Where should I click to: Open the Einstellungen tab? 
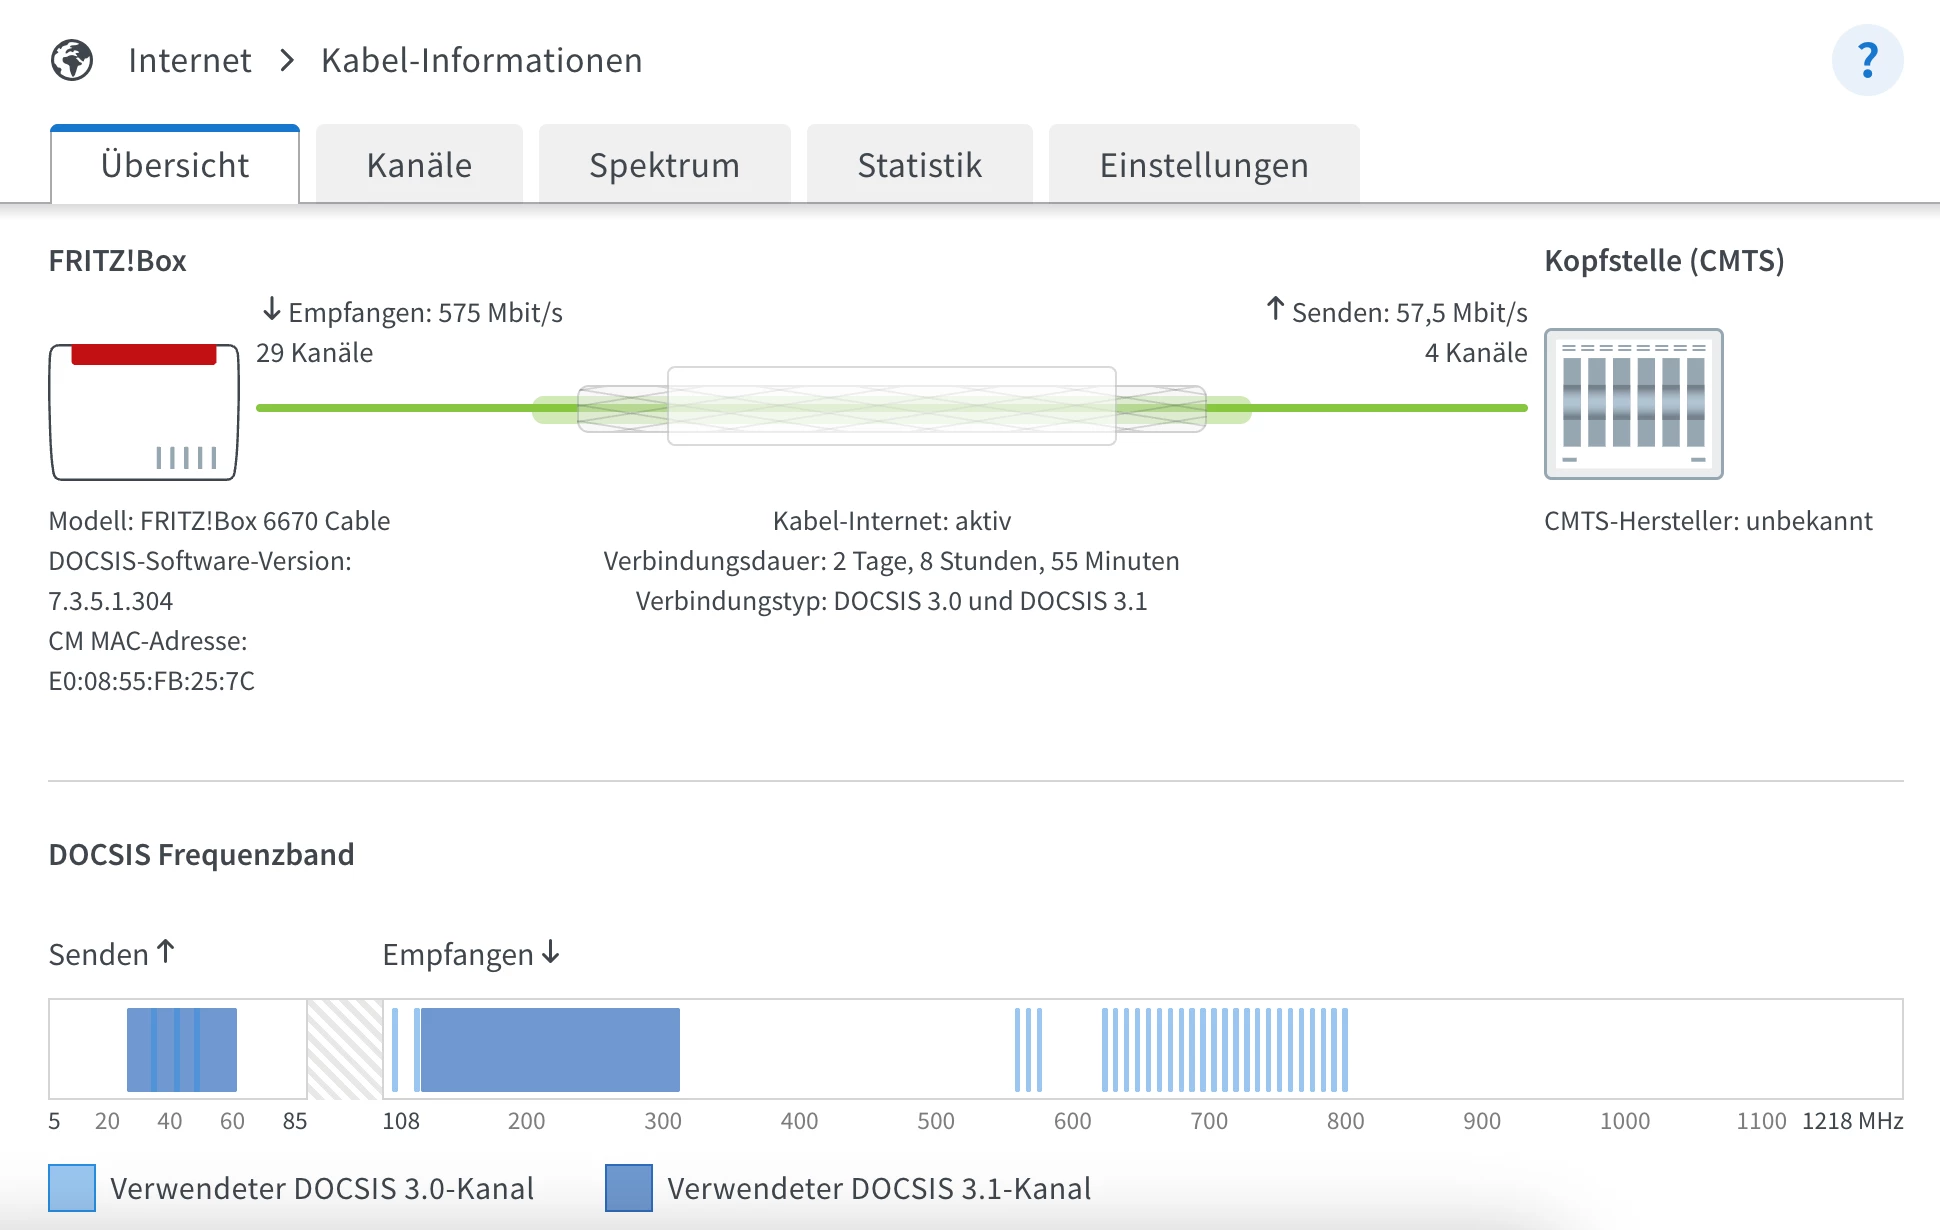click(x=1204, y=165)
